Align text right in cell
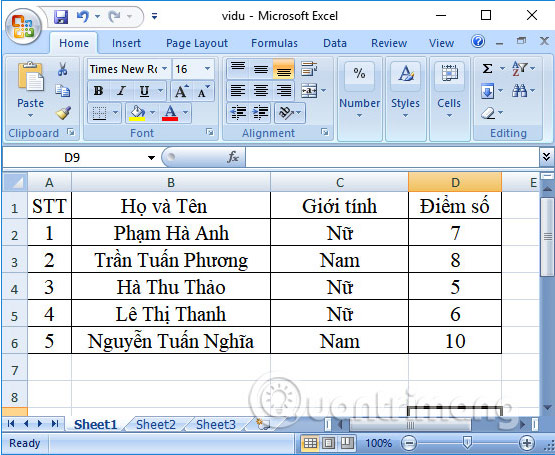Viewport: 555px width, 455px height. (x=284, y=91)
